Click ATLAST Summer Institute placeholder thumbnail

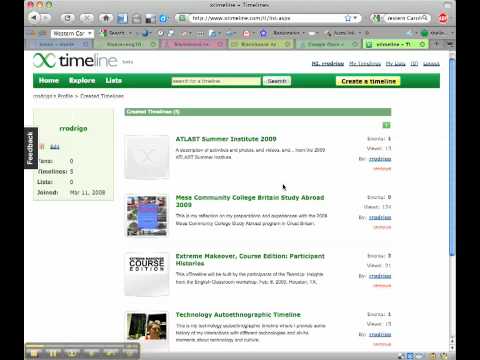(x=147, y=157)
